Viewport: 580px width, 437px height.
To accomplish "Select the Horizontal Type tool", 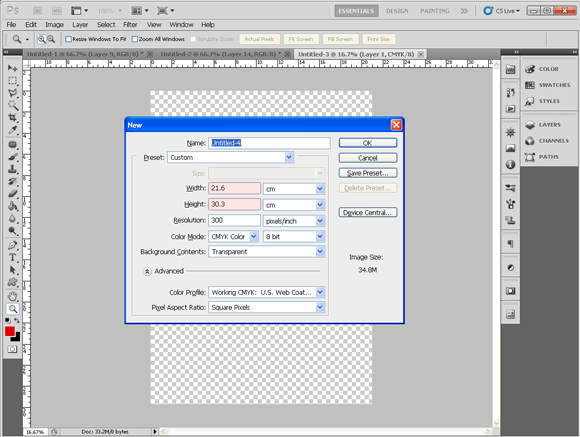I will [x=13, y=258].
